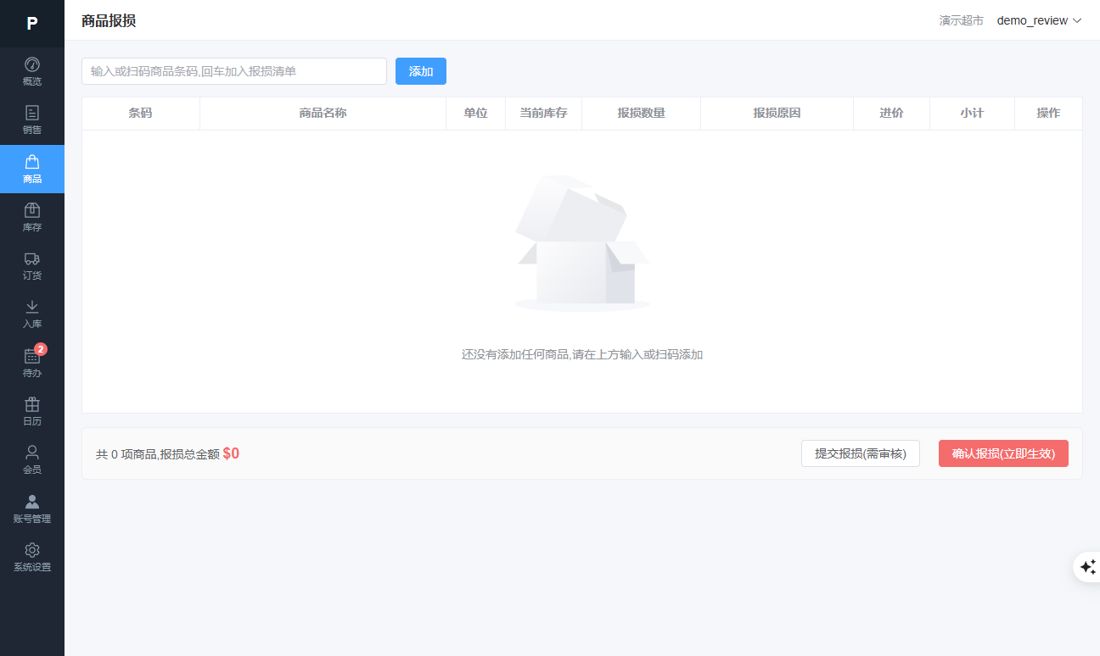Click the 小计 column header

972,113
